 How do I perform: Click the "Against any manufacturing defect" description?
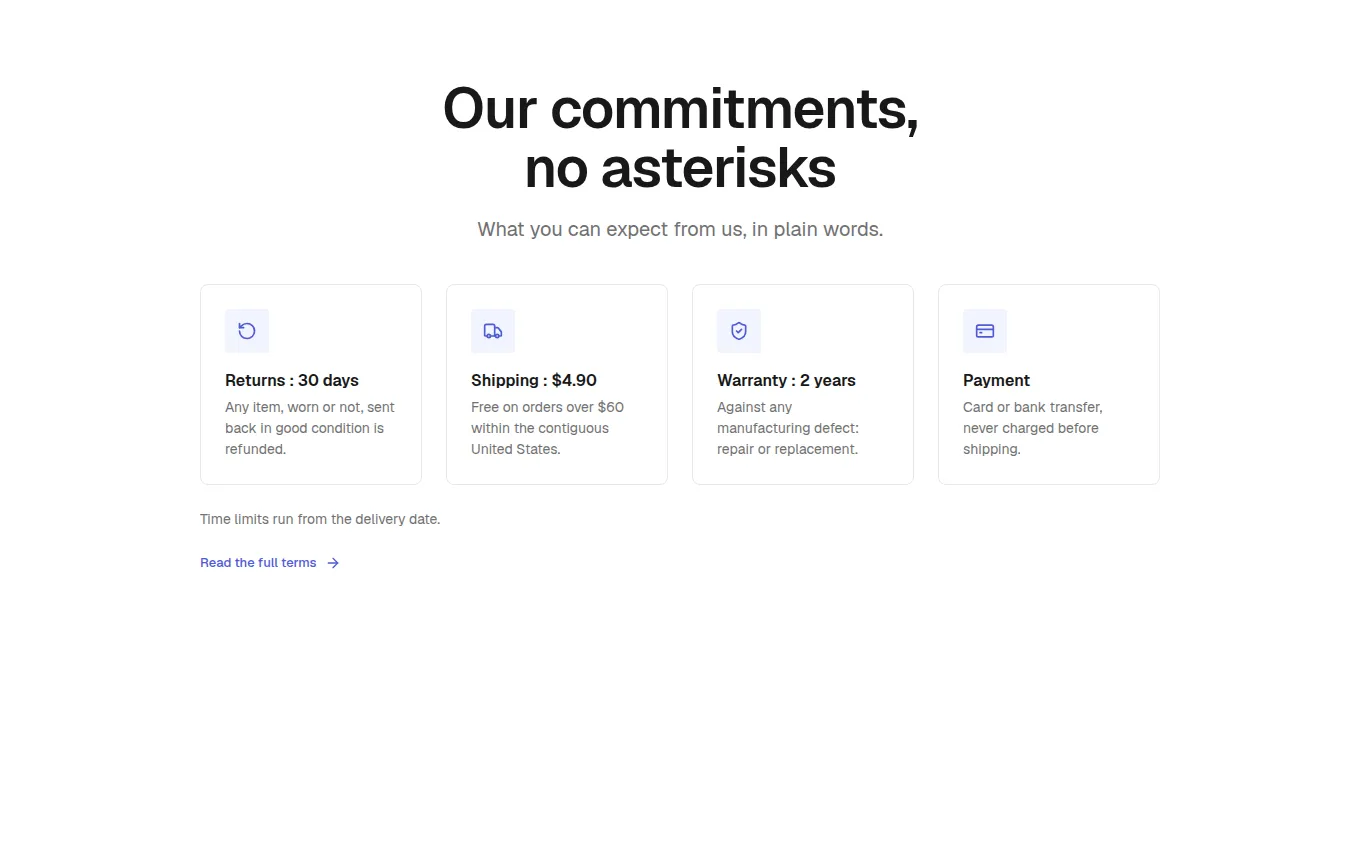point(788,428)
